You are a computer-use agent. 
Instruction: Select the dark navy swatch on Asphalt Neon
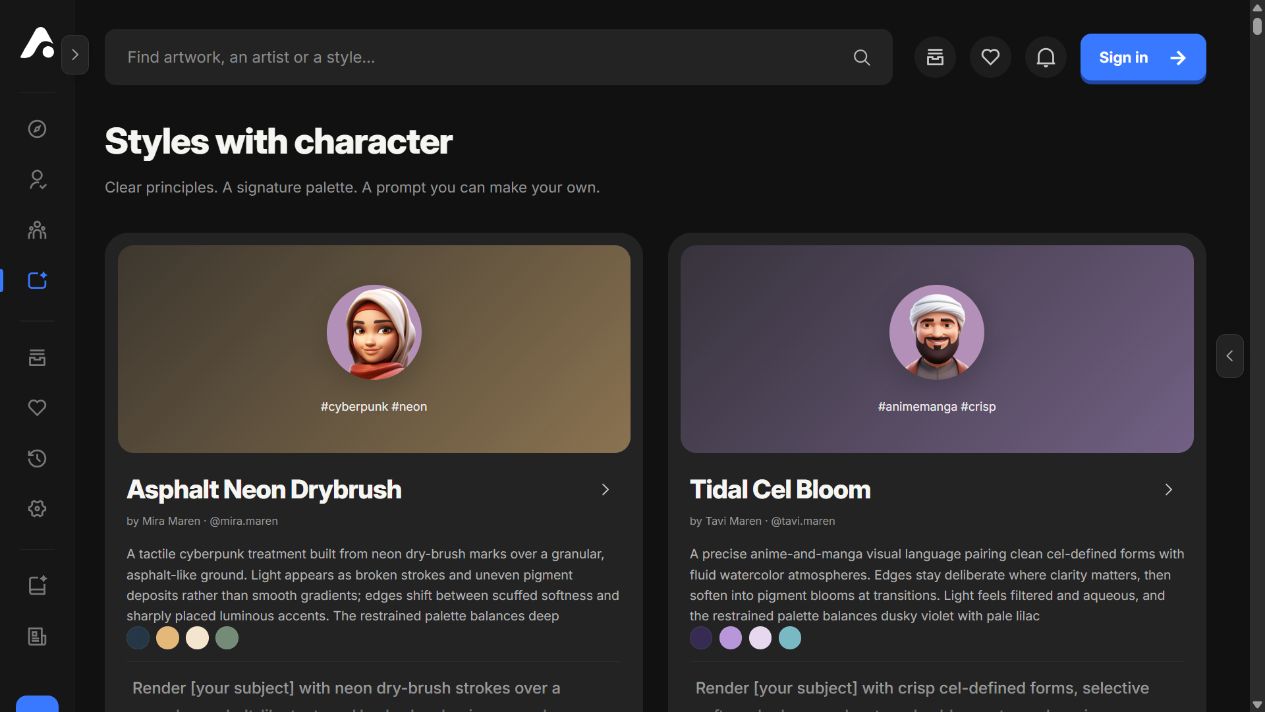138,638
